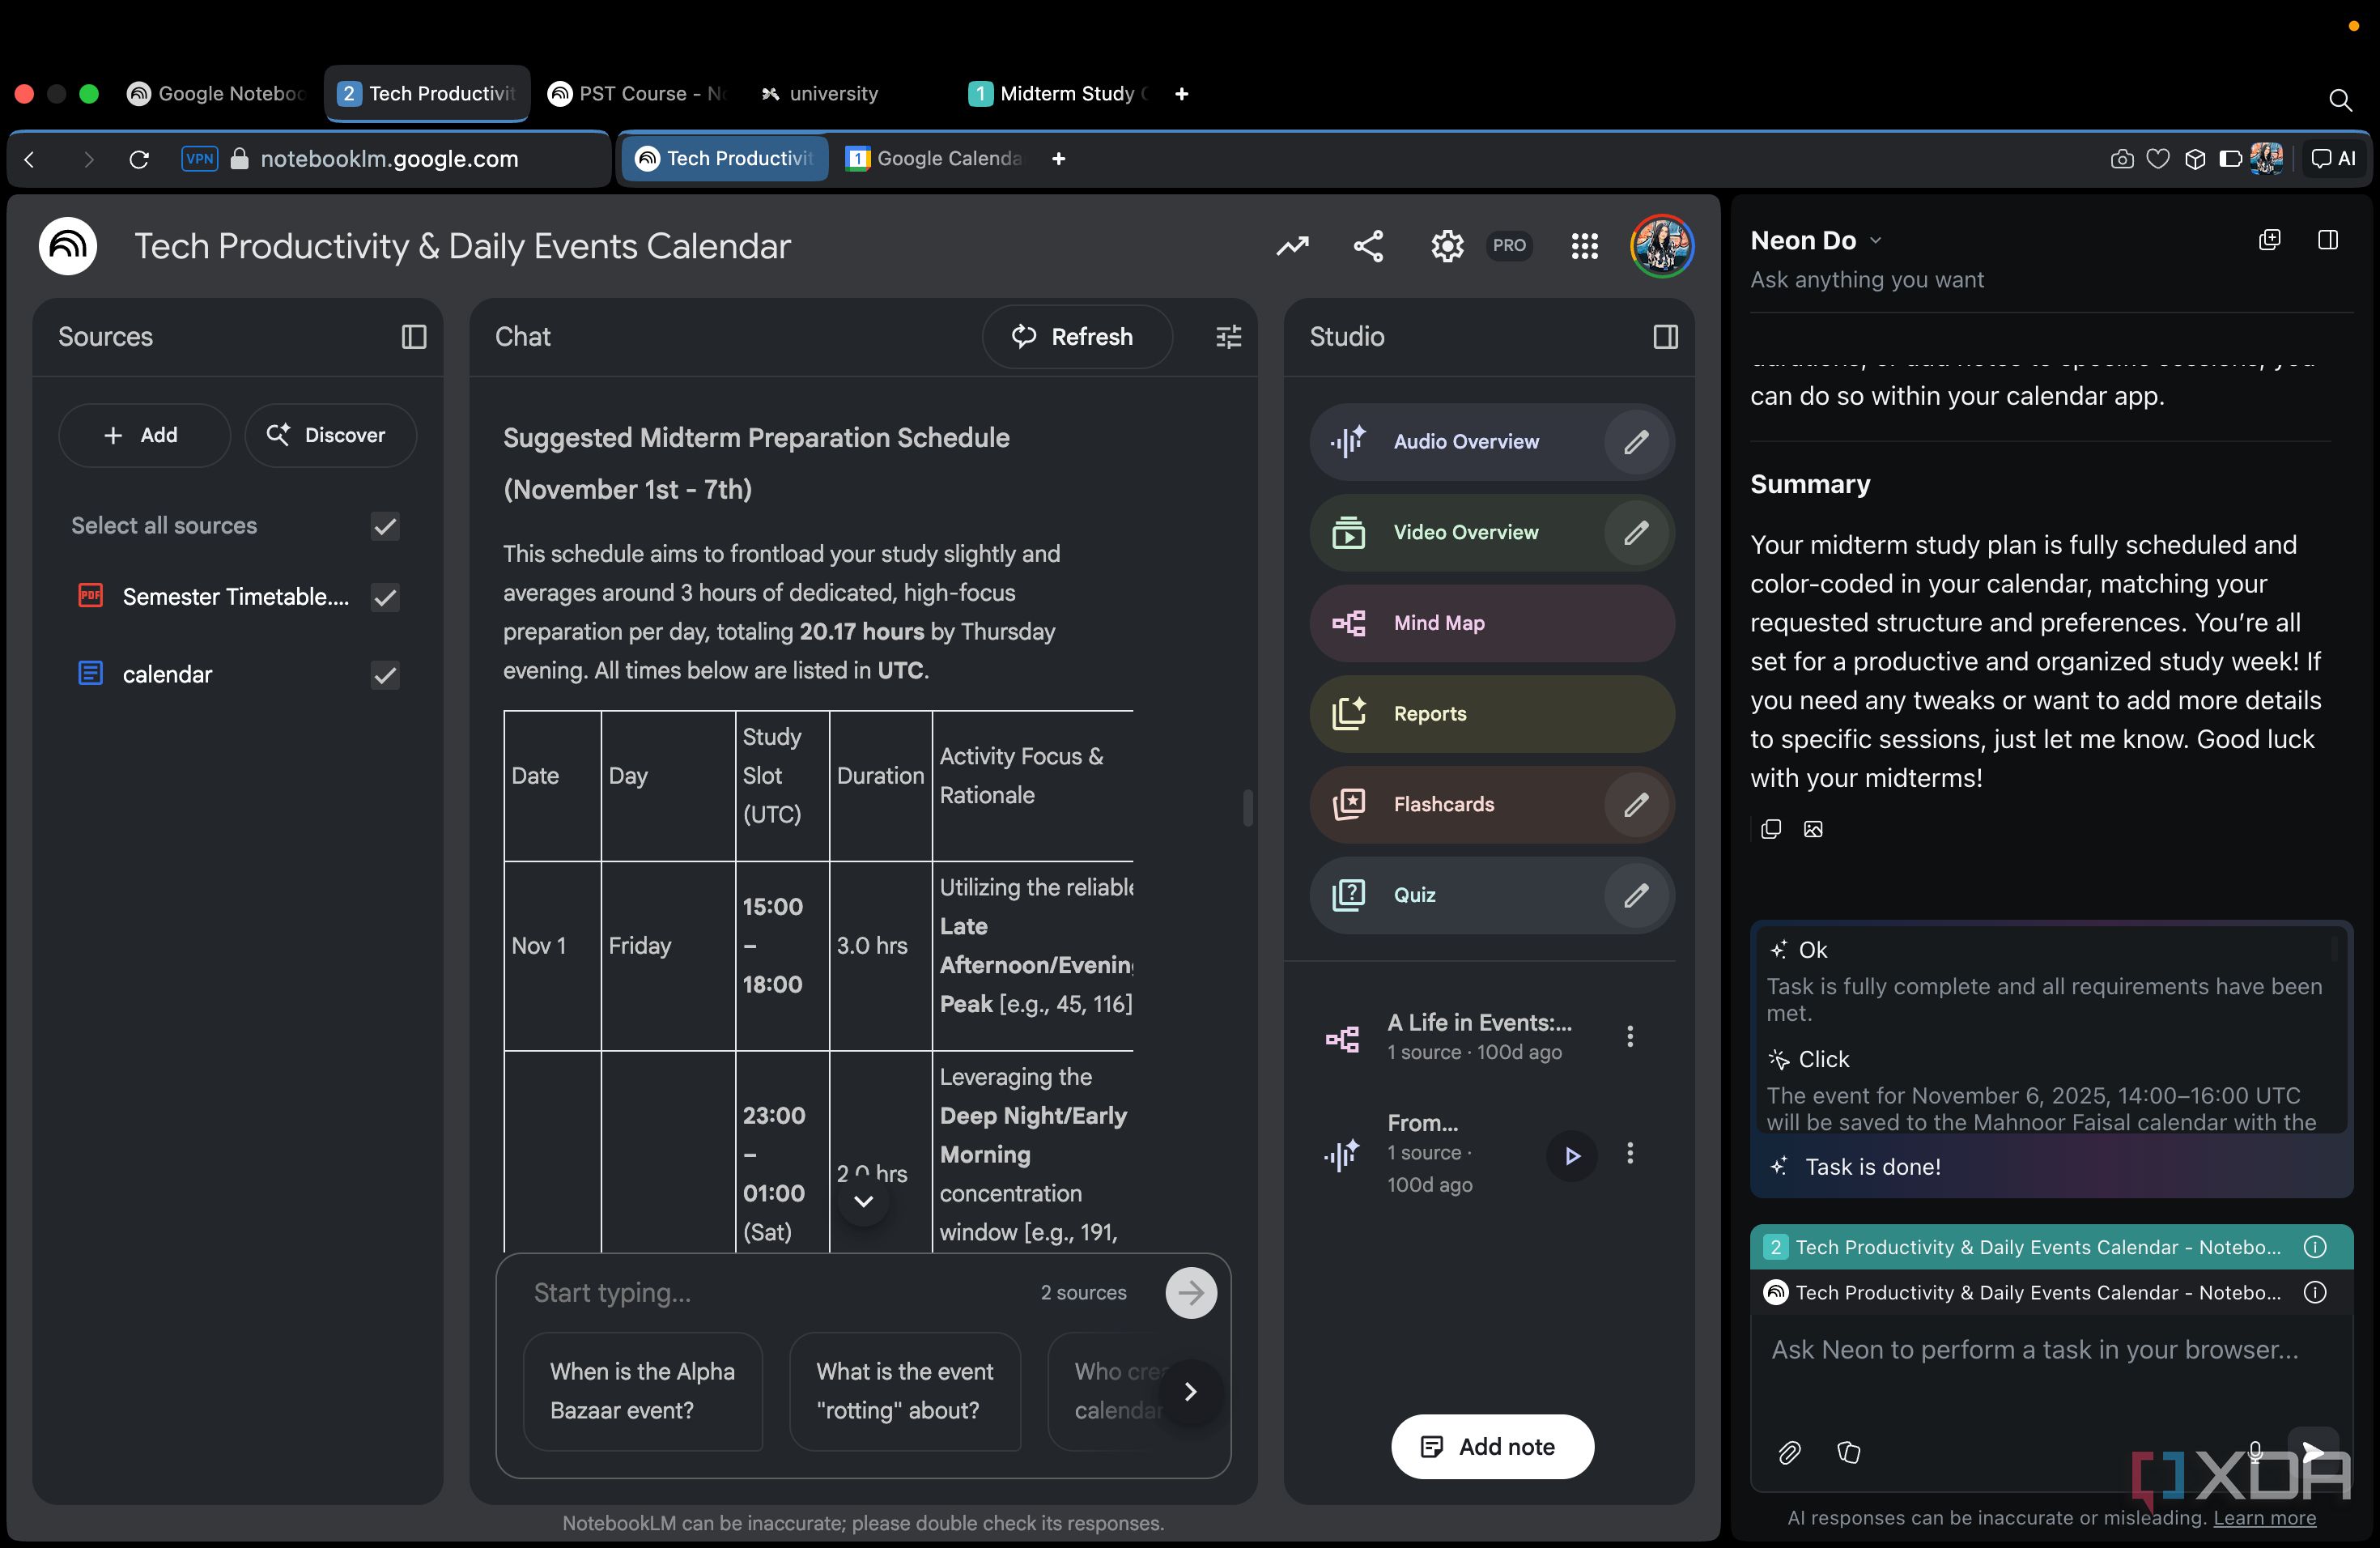Reload the page in browser toolbar
Viewport: 2380px width, 1548px height.
[x=140, y=159]
